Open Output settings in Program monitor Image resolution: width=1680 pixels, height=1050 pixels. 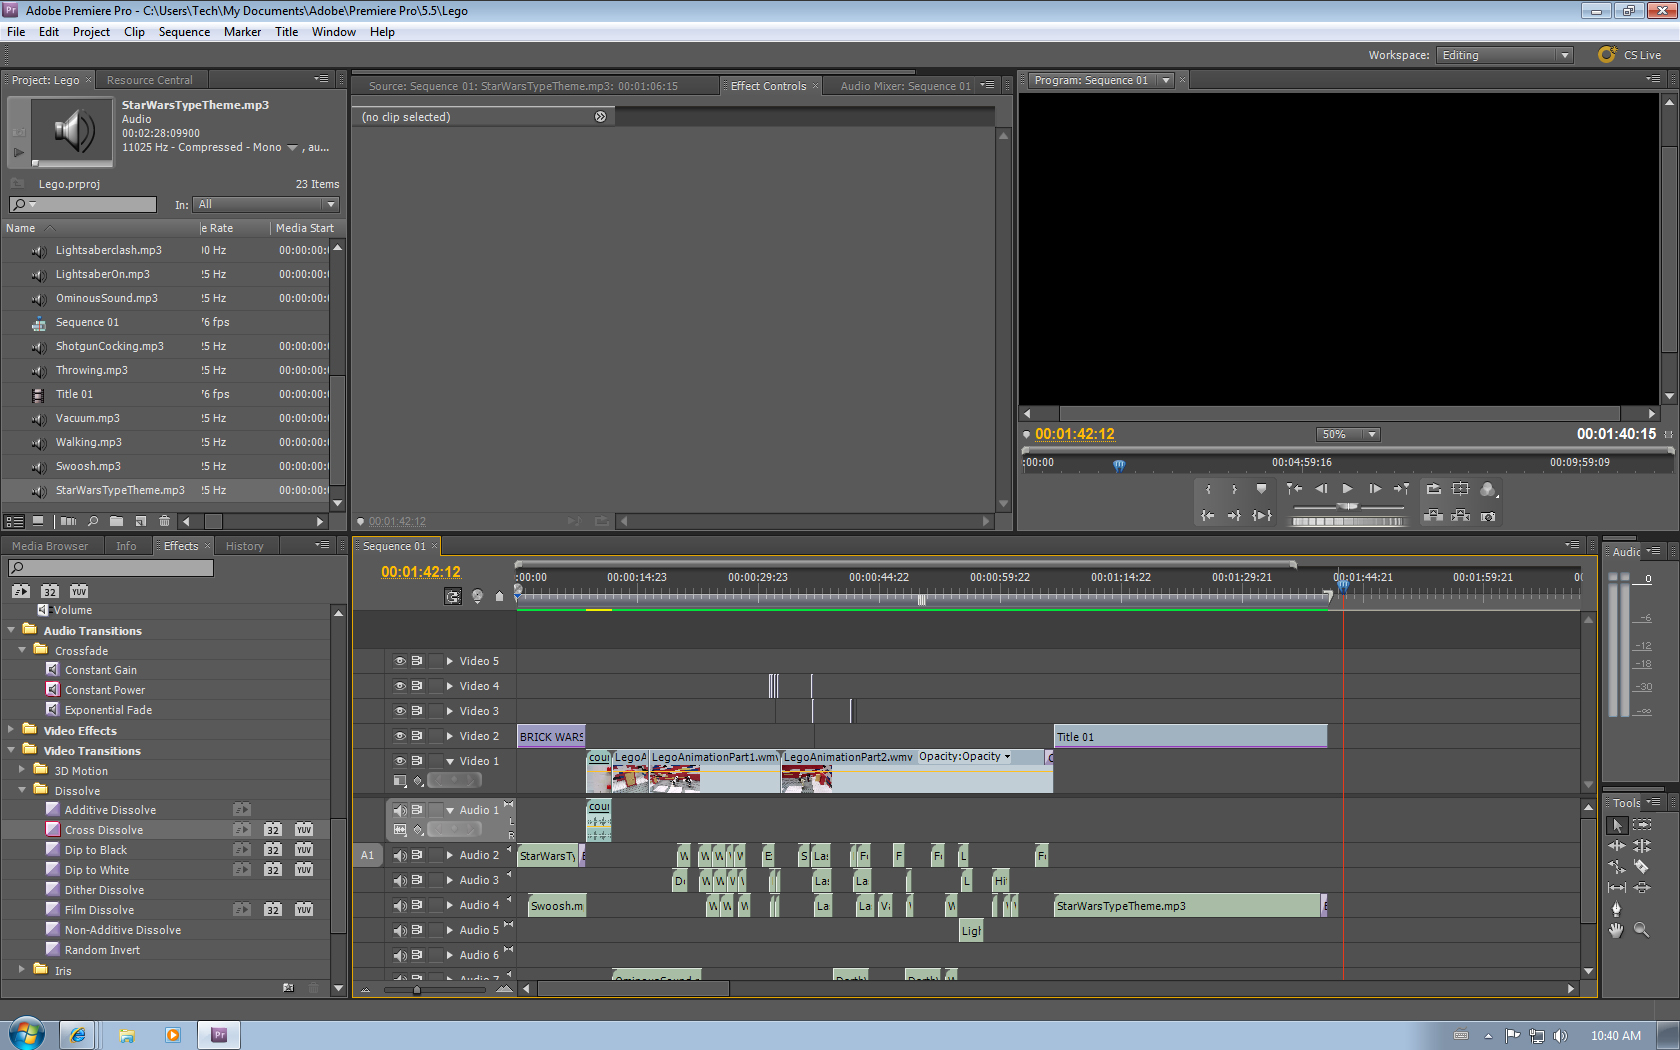[x=1489, y=489]
